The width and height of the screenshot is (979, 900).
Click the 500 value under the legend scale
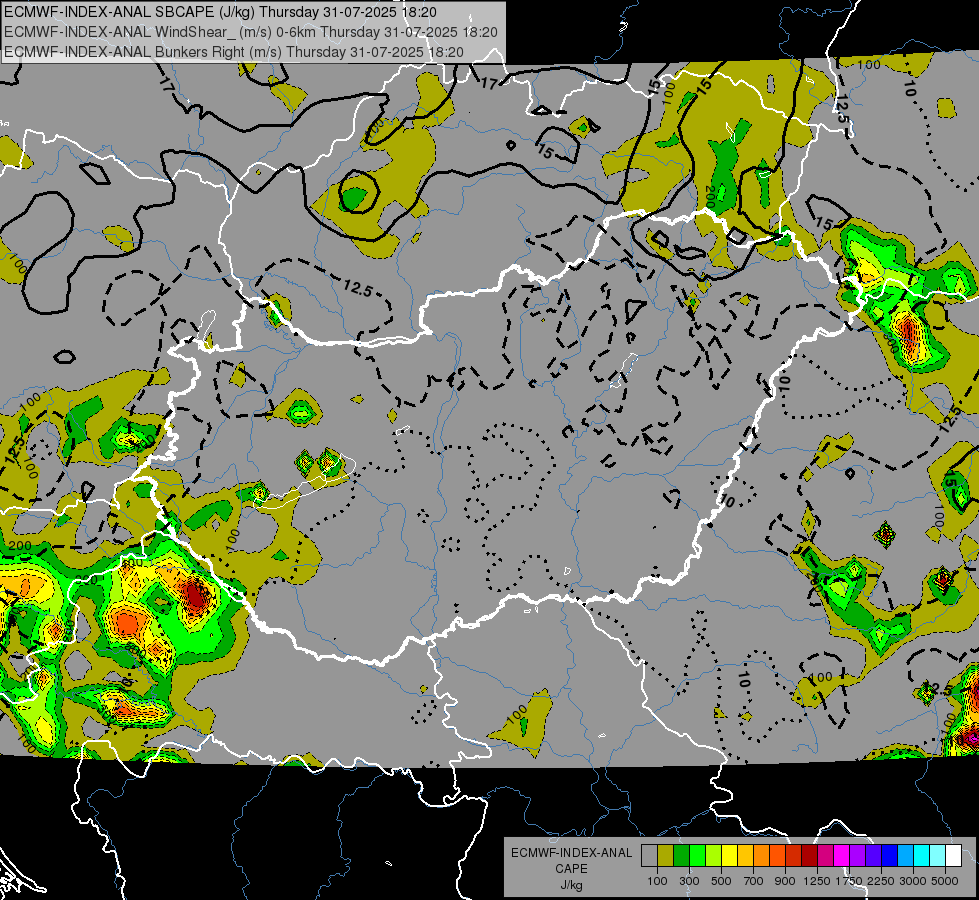click(x=721, y=881)
